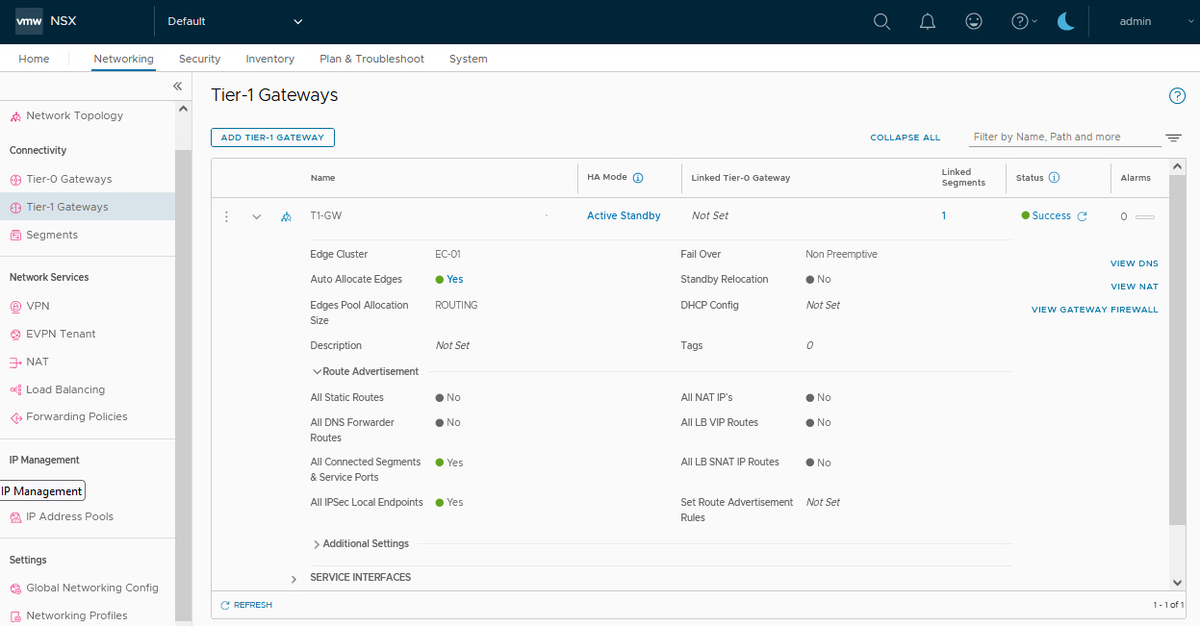
Task: Collapse sidebar with double-chevron icon
Action: 177,87
